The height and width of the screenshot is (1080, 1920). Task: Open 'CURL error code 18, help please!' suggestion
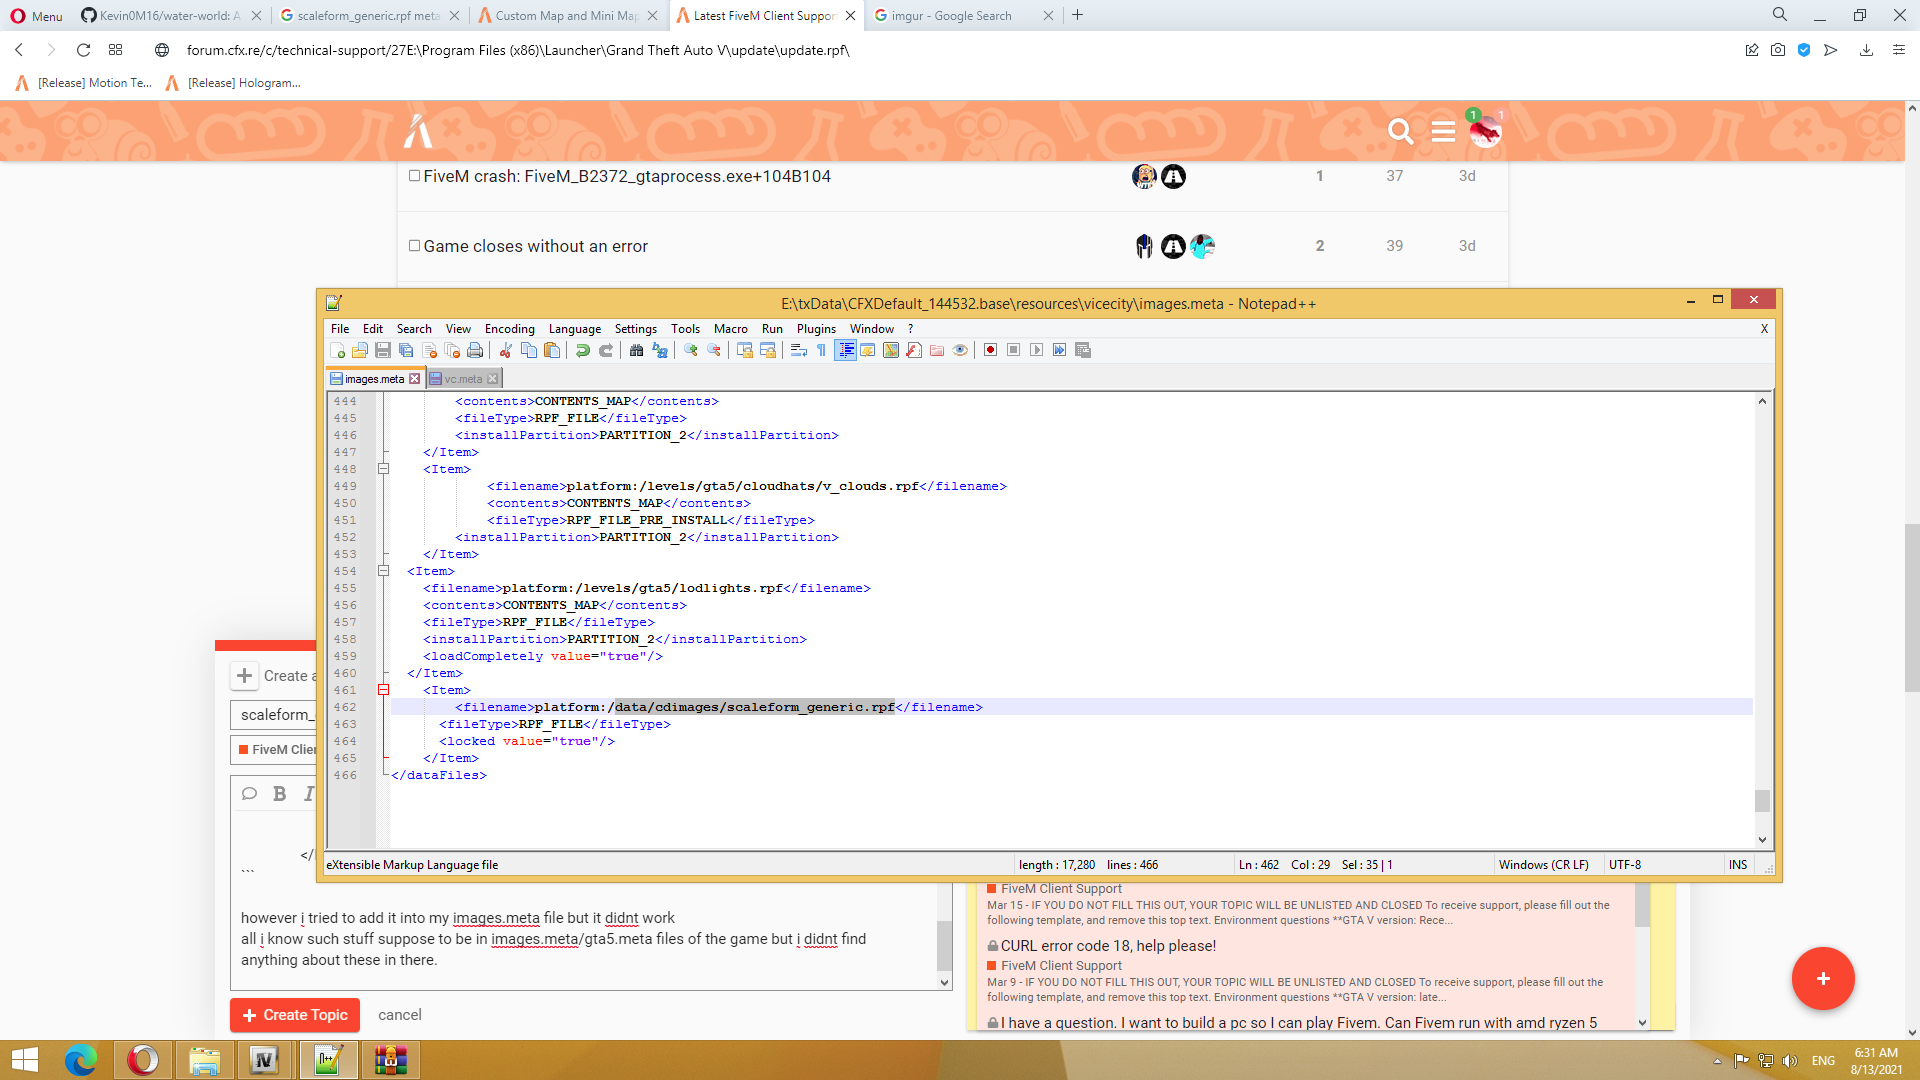pos(1108,946)
